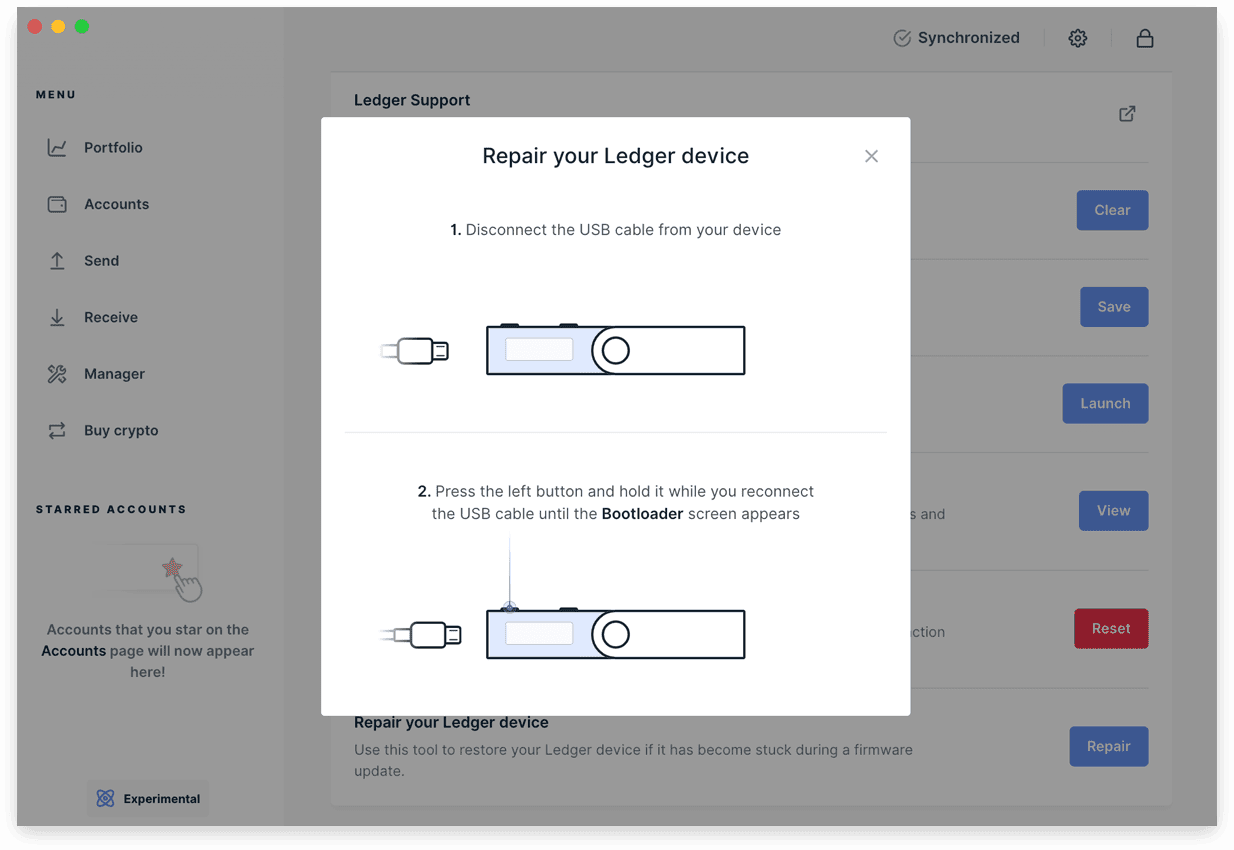Click the Accounts wallet icon

pyautogui.click(x=57, y=204)
